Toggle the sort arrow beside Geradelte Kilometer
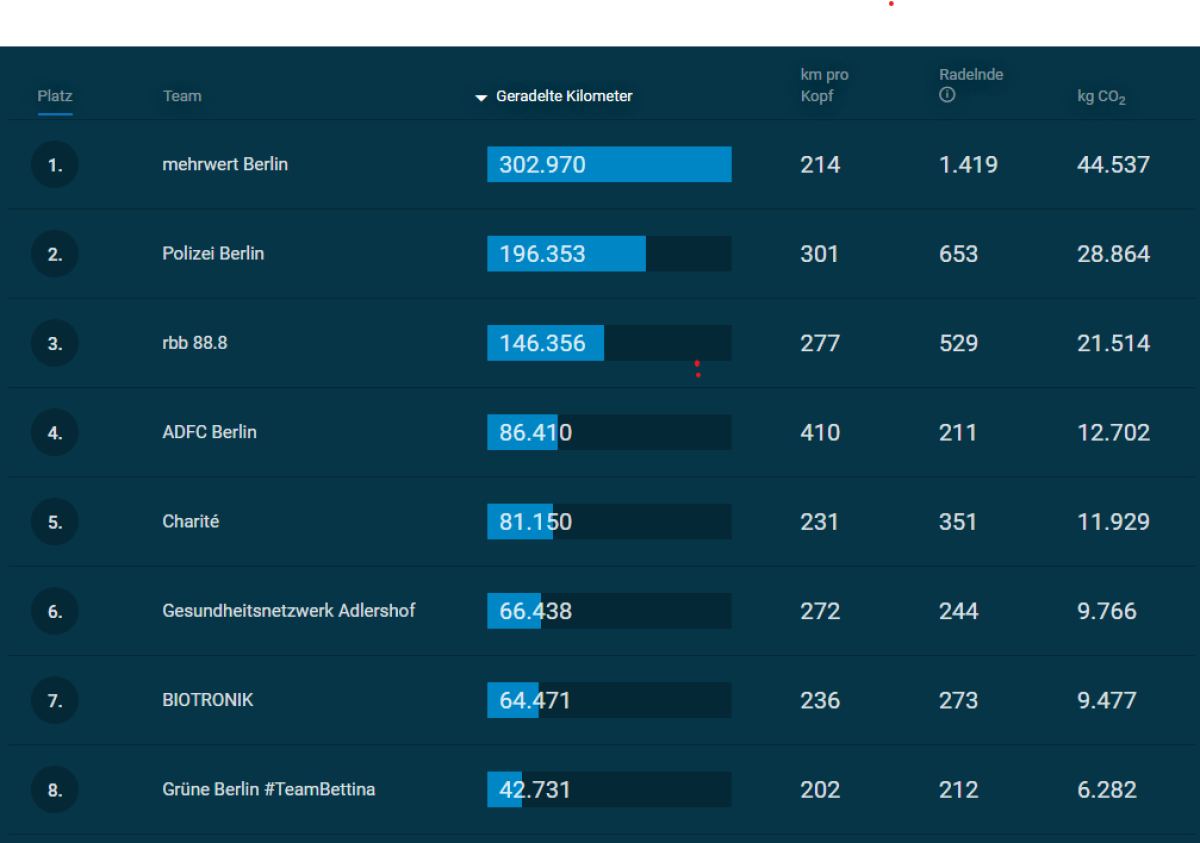 pos(482,98)
